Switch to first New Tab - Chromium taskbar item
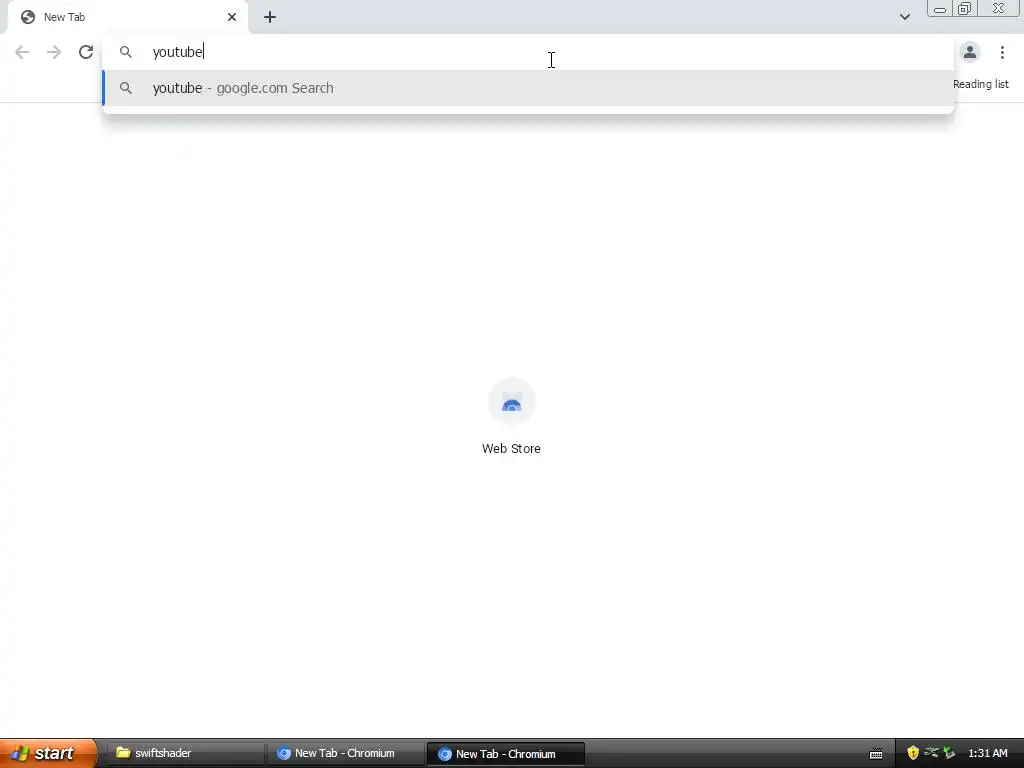This screenshot has width=1024, height=768. point(345,754)
